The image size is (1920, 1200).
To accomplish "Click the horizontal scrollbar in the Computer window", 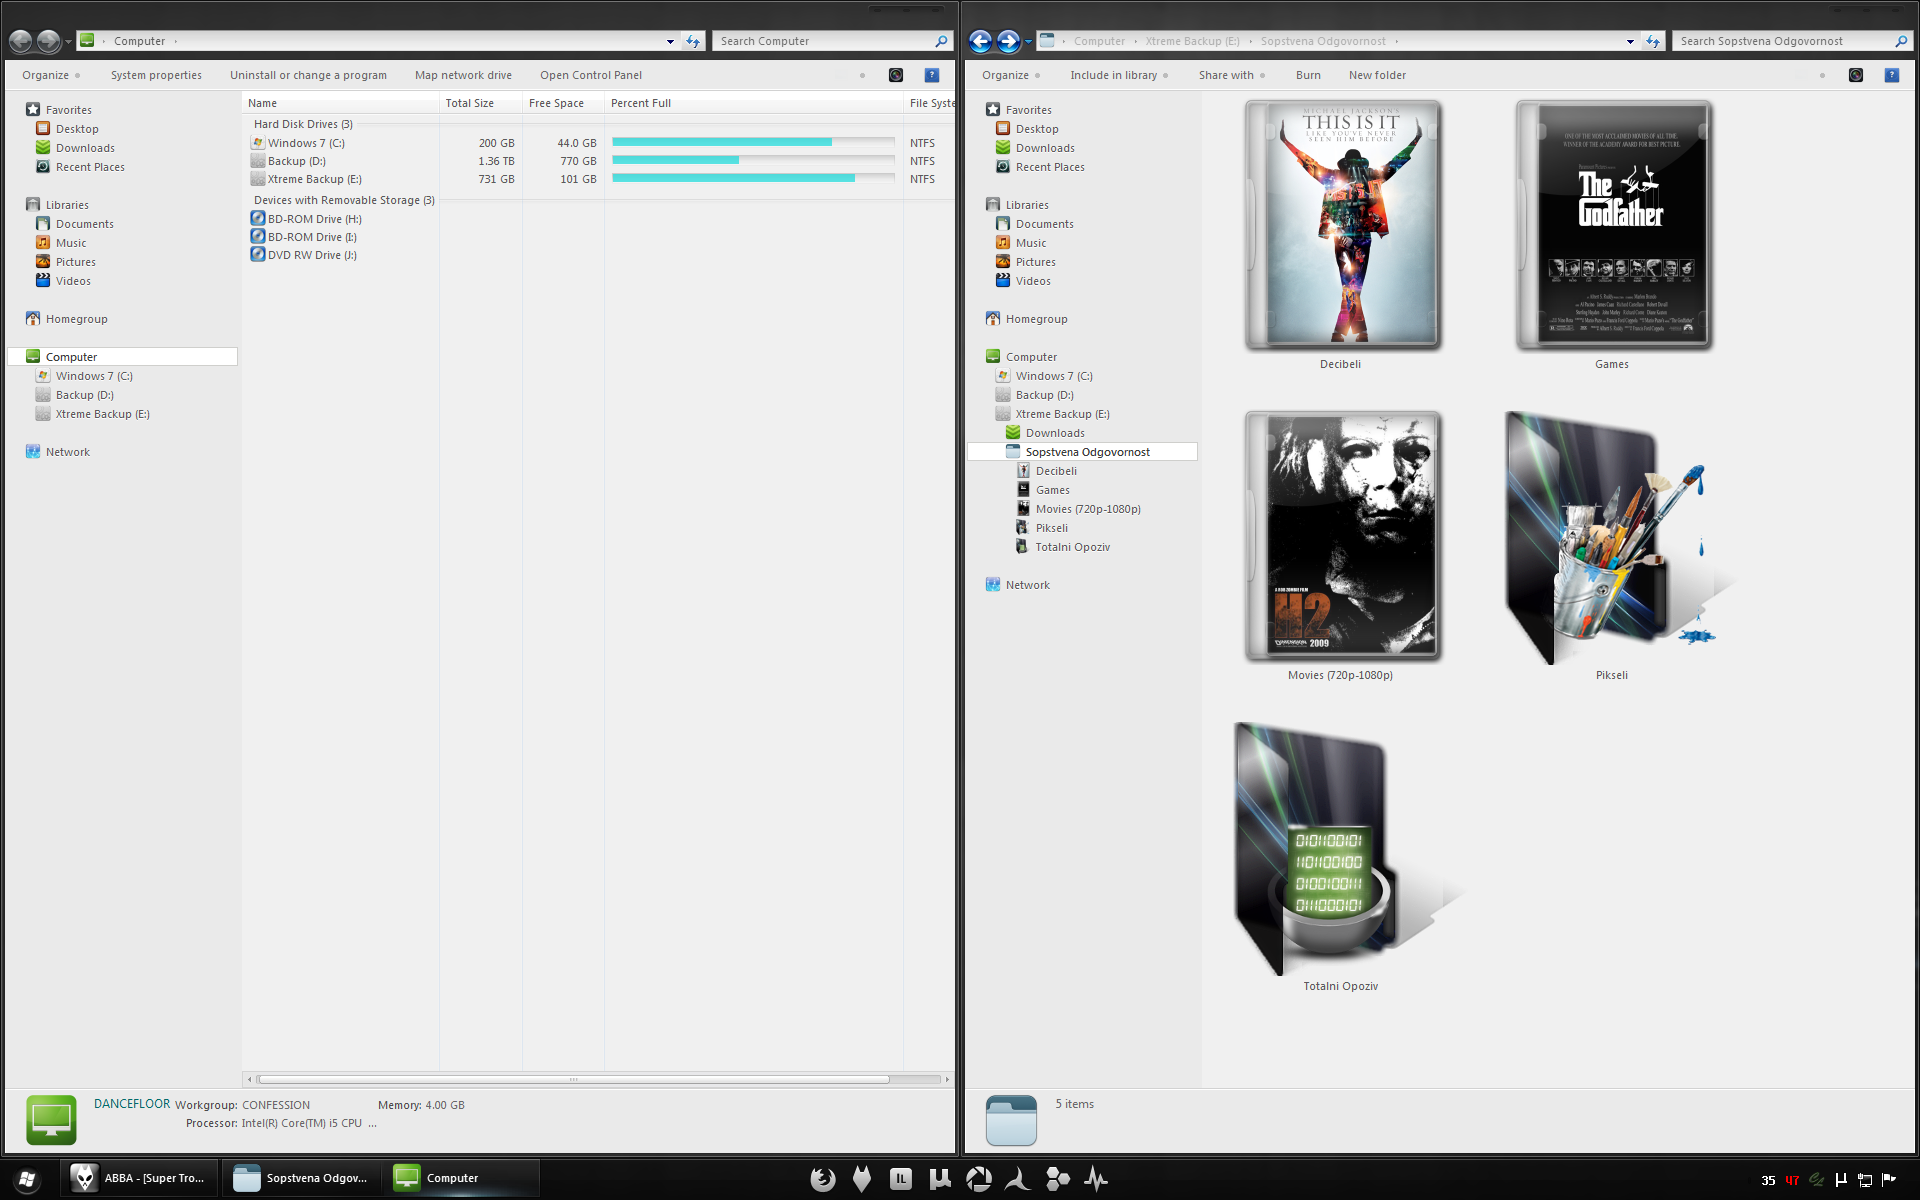I will click(574, 1080).
